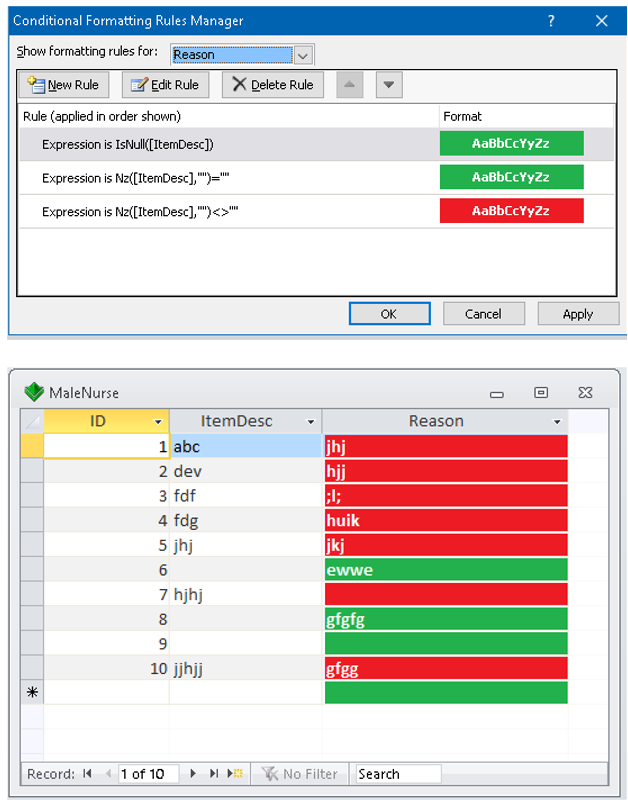
Task: Click the ID column header
Action: click(x=107, y=421)
